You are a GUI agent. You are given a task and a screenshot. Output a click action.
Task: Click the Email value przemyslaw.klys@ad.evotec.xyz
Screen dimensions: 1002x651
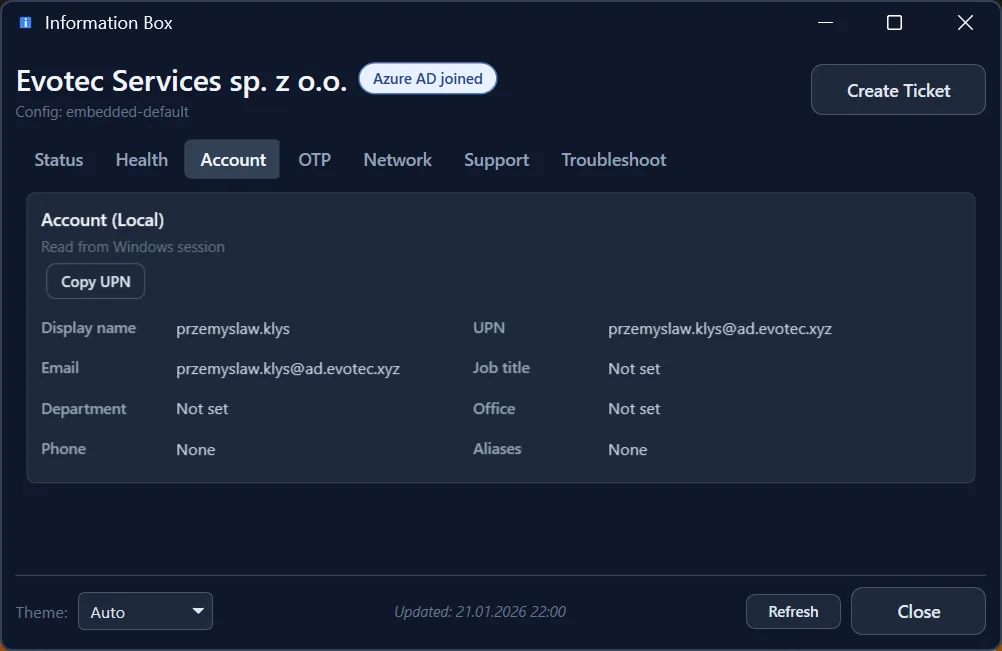point(288,369)
